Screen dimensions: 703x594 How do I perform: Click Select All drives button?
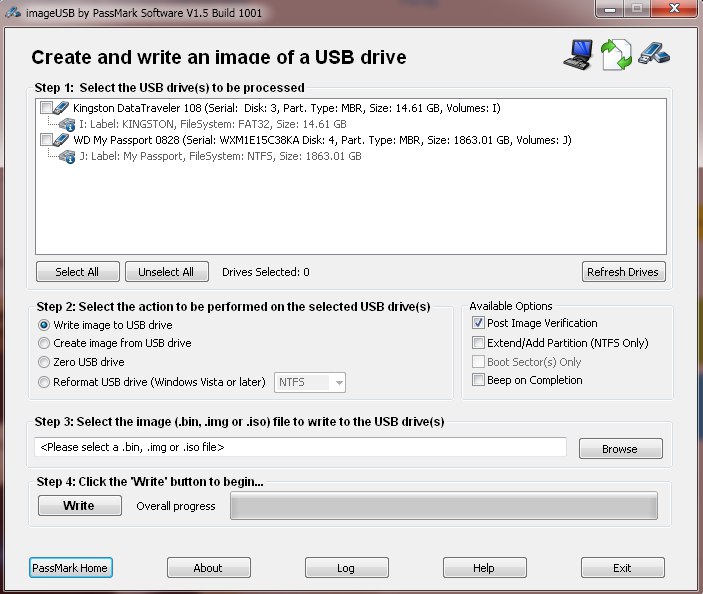[x=78, y=272]
